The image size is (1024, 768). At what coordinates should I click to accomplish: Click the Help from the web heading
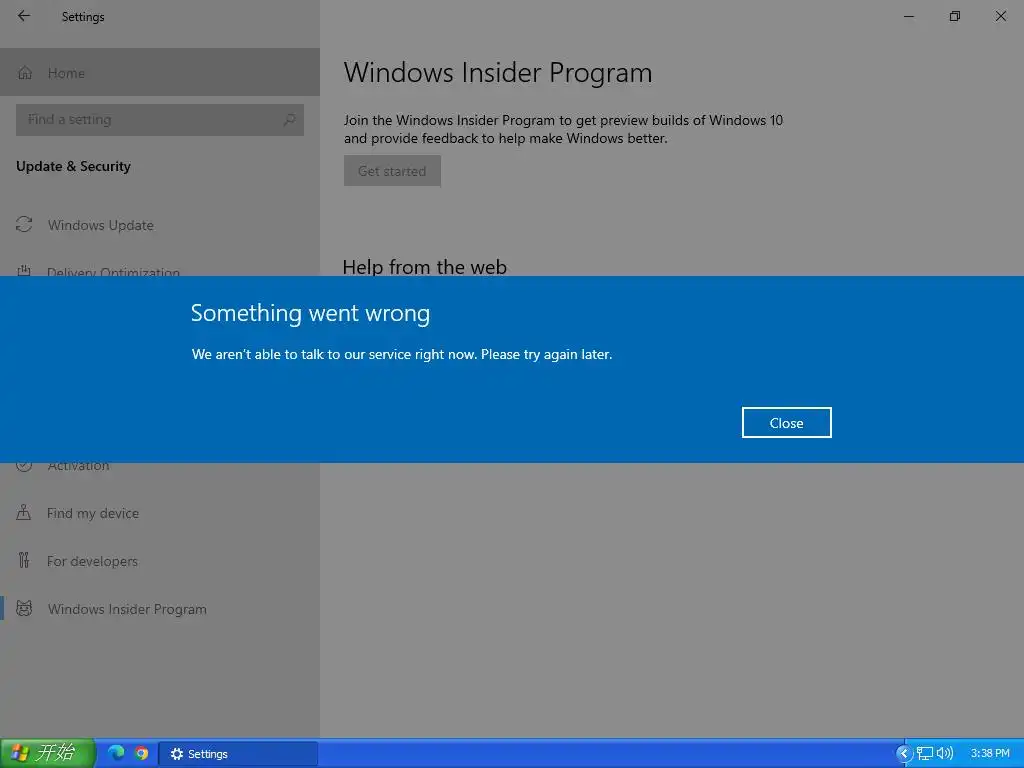click(424, 266)
